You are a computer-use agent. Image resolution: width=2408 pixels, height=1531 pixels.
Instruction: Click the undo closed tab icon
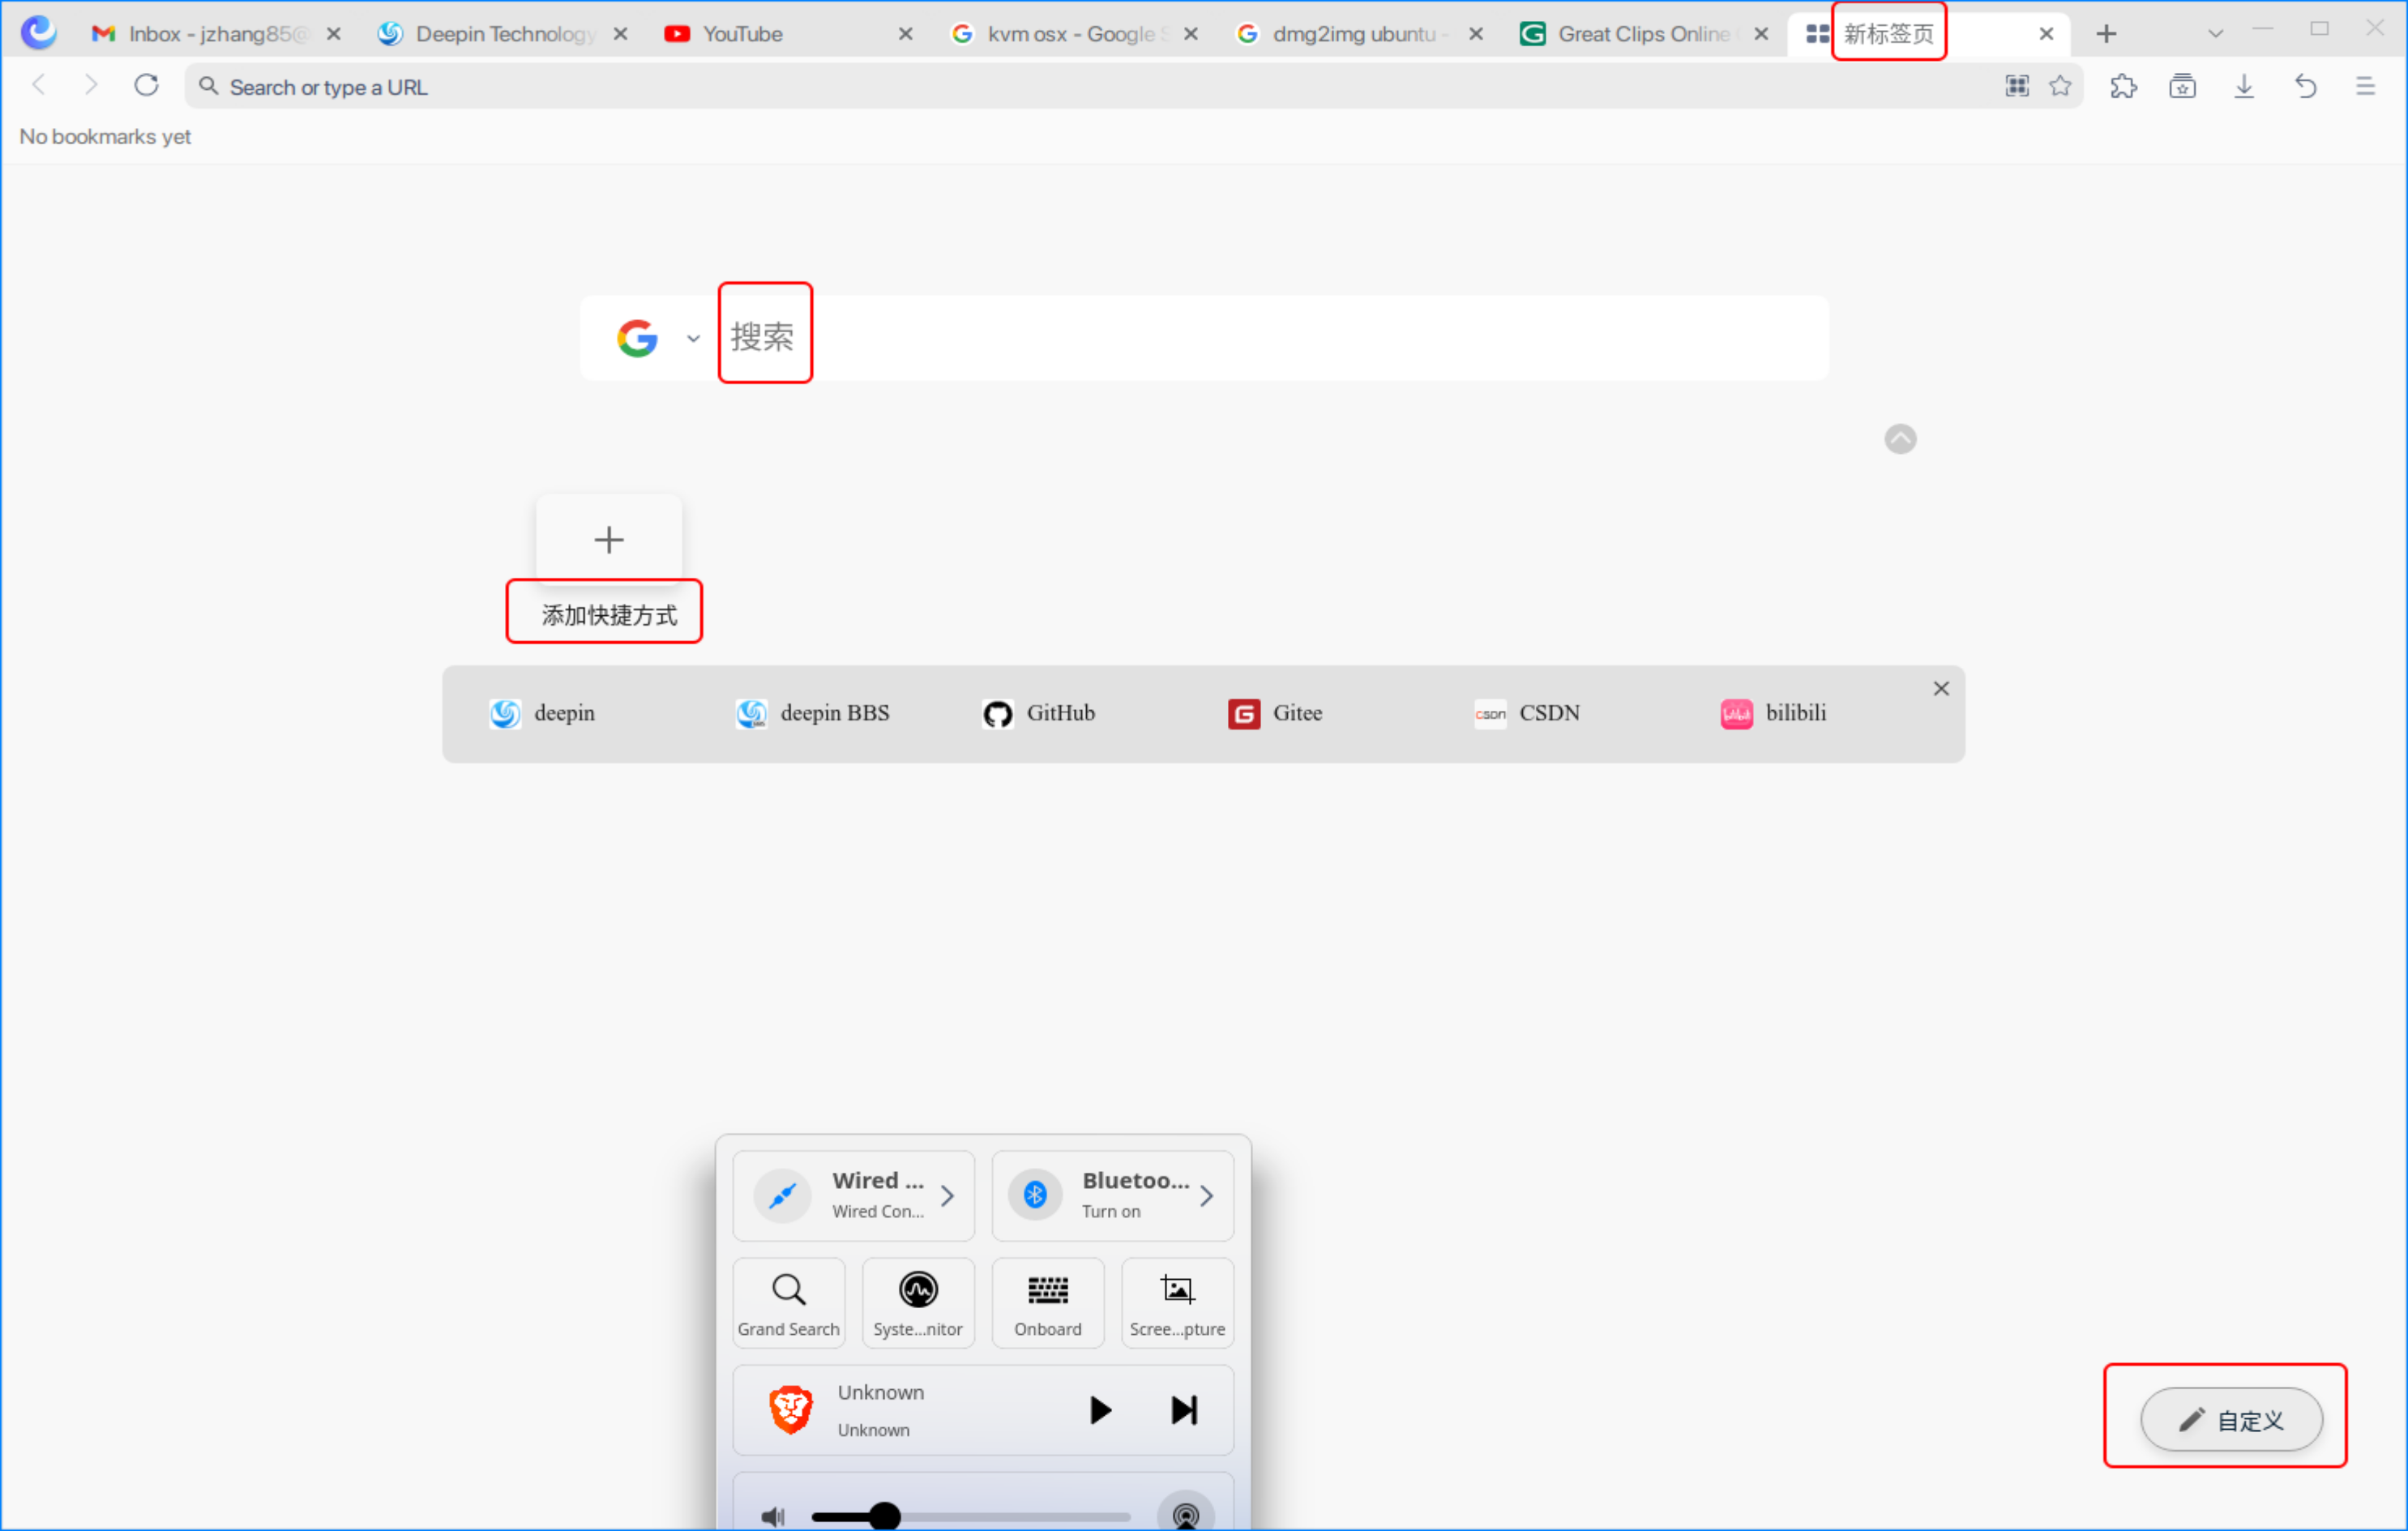coord(2305,86)
